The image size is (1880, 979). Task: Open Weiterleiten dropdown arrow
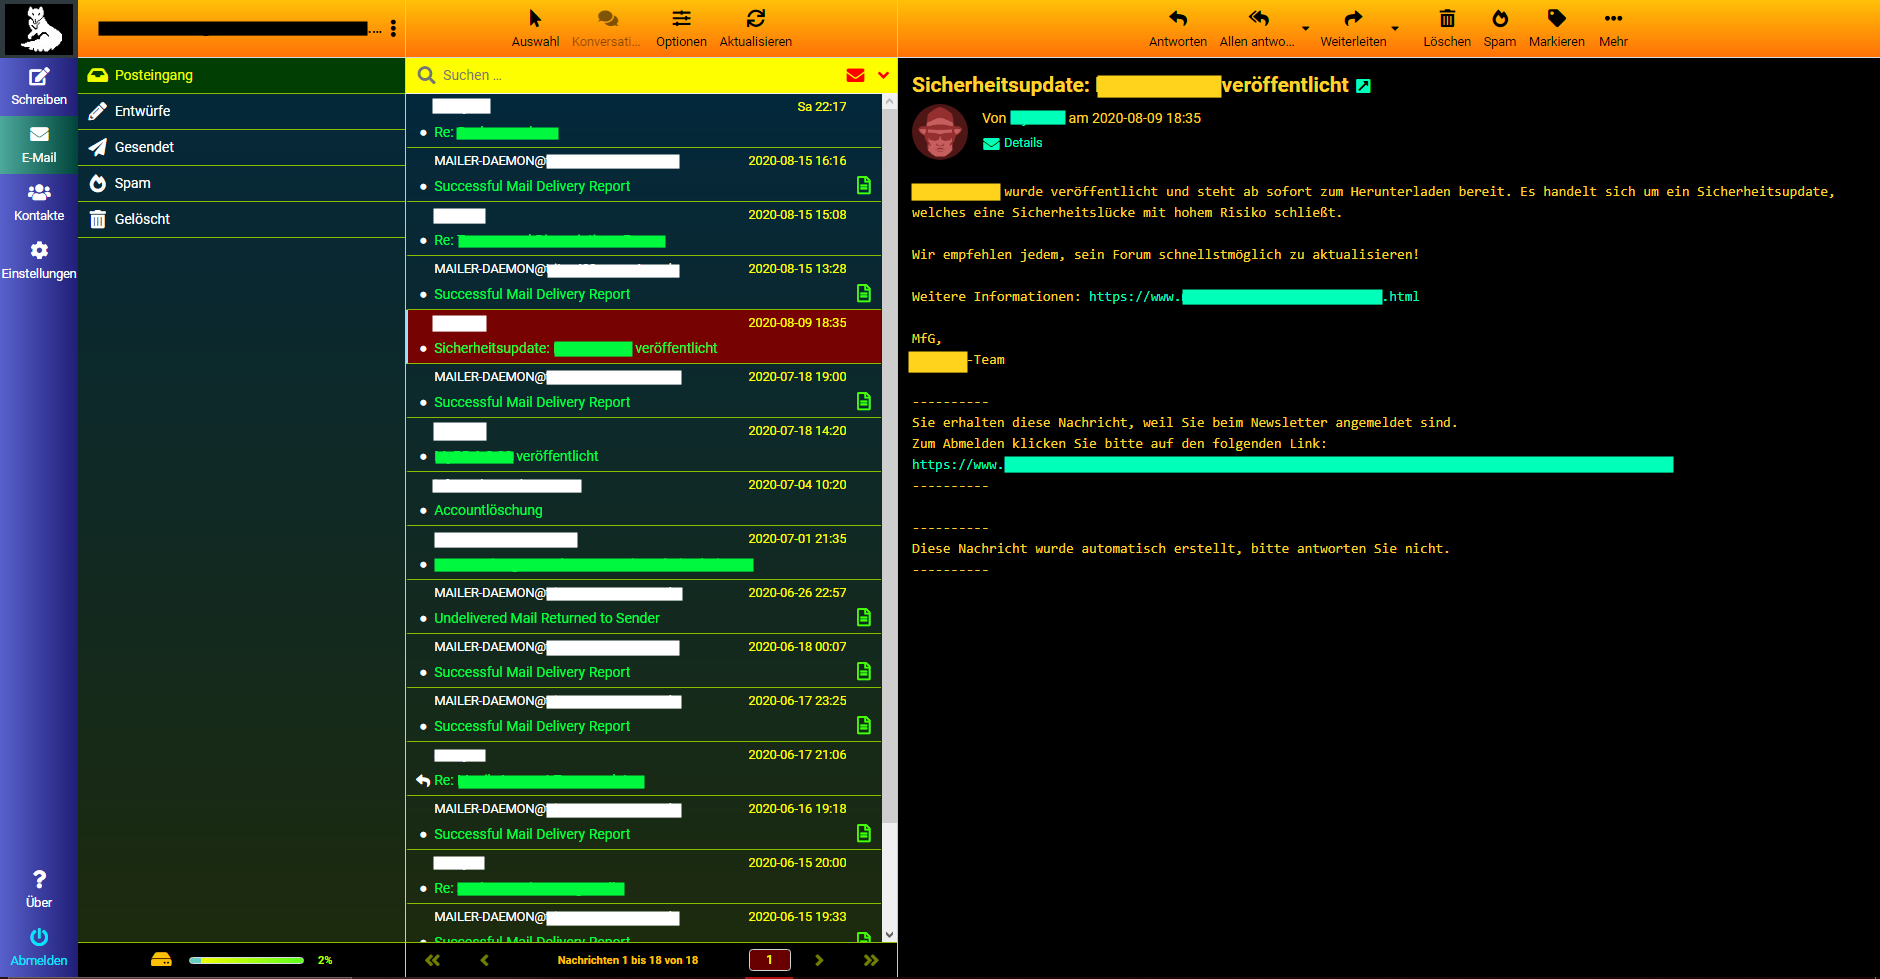click(x=1395, y=28)
